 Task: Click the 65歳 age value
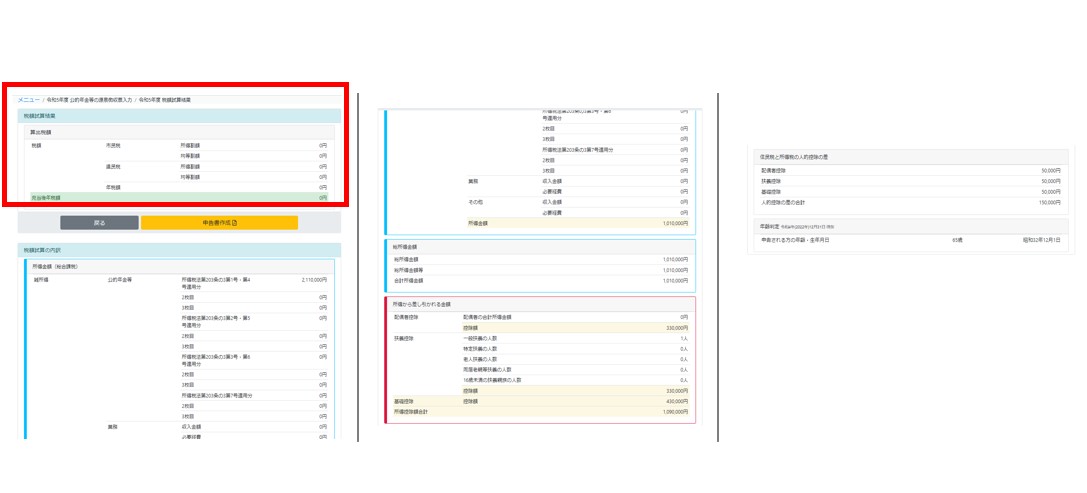[957, 239]
